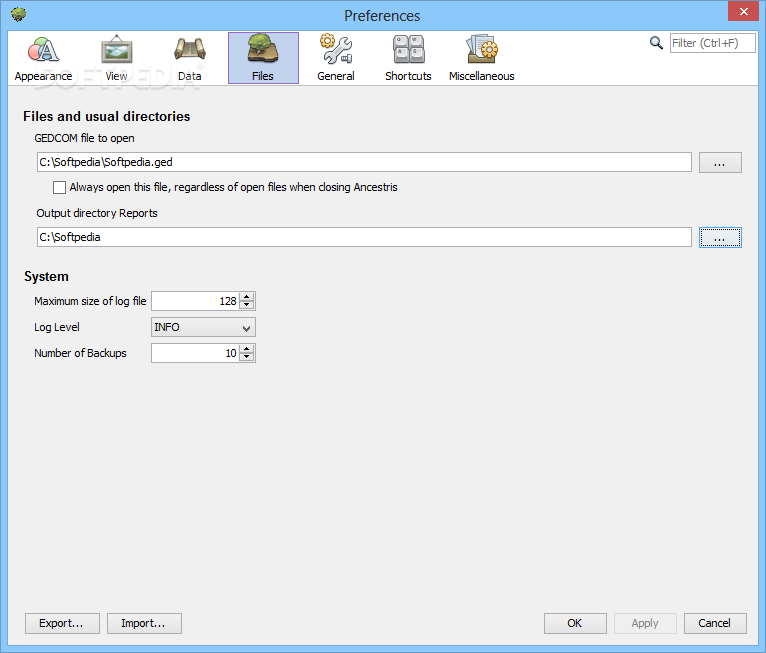Image resolution: width=766 pixels, height=653 pixels.
Task: Click the magnifier search icon
Action: 656,43
